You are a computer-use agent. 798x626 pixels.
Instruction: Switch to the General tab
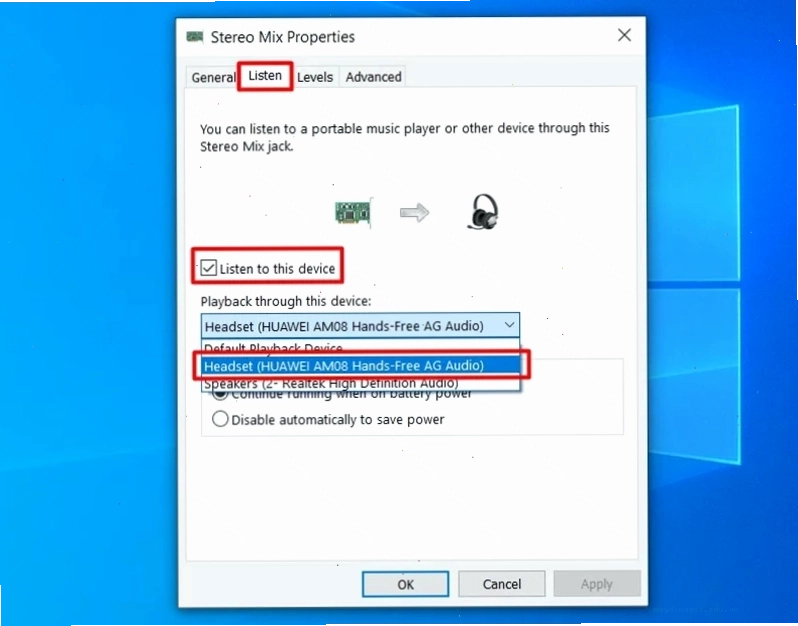(x=213, y=77)
